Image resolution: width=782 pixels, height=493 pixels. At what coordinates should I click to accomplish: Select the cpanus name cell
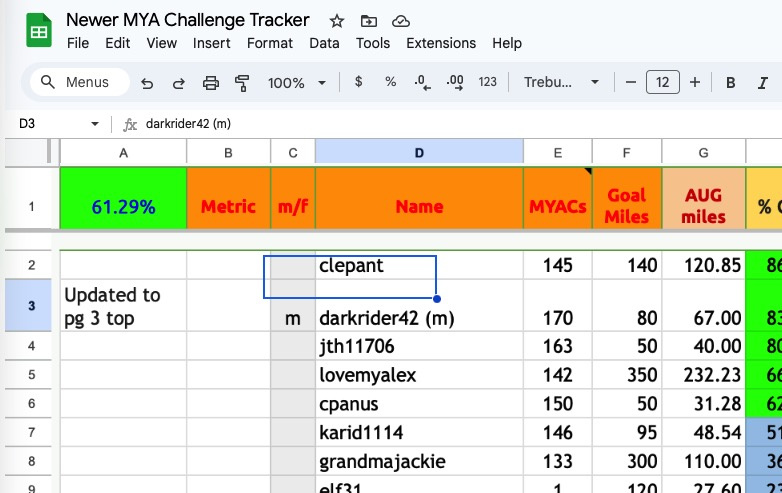tap(419, 403)
